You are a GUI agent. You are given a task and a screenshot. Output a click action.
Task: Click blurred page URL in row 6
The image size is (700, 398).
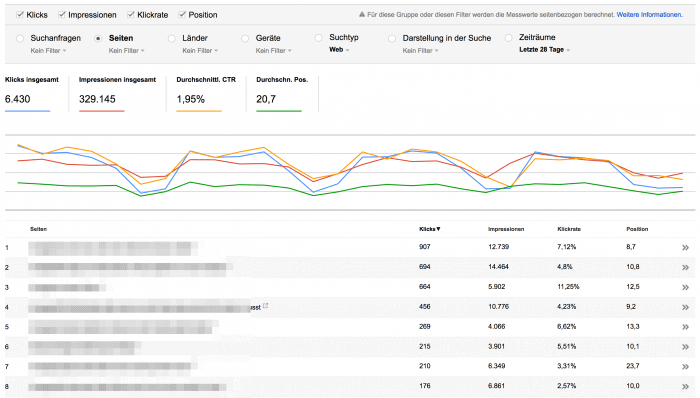[x=84, y=347]
